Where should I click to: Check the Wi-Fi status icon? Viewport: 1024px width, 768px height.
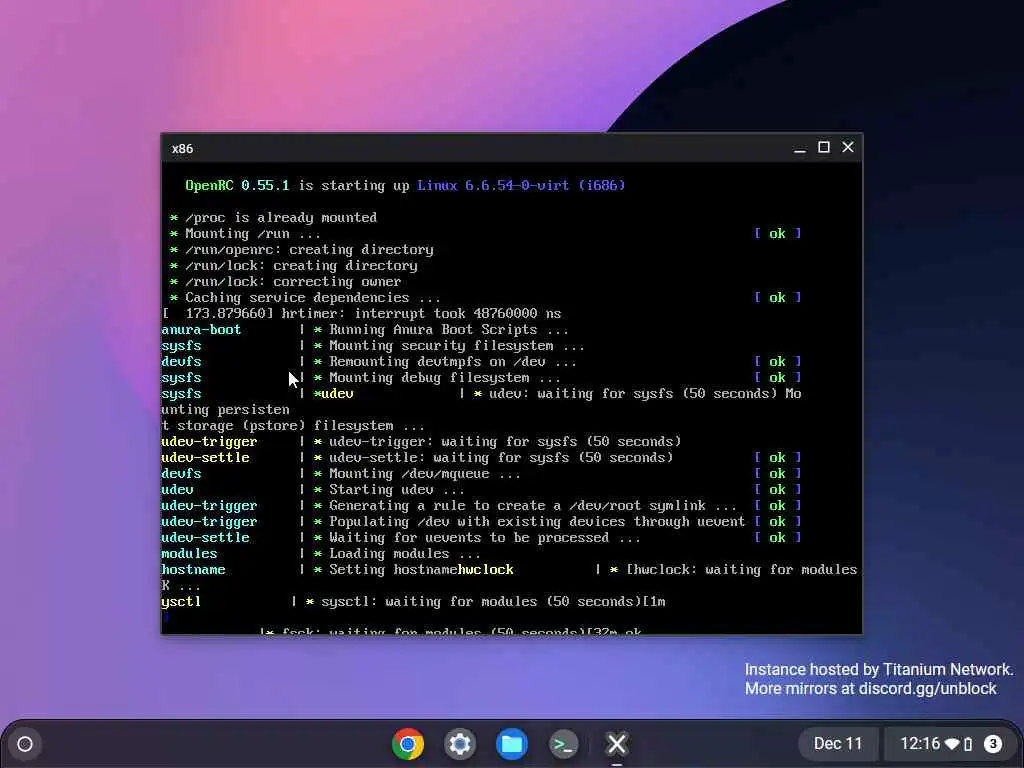(953, 744)
